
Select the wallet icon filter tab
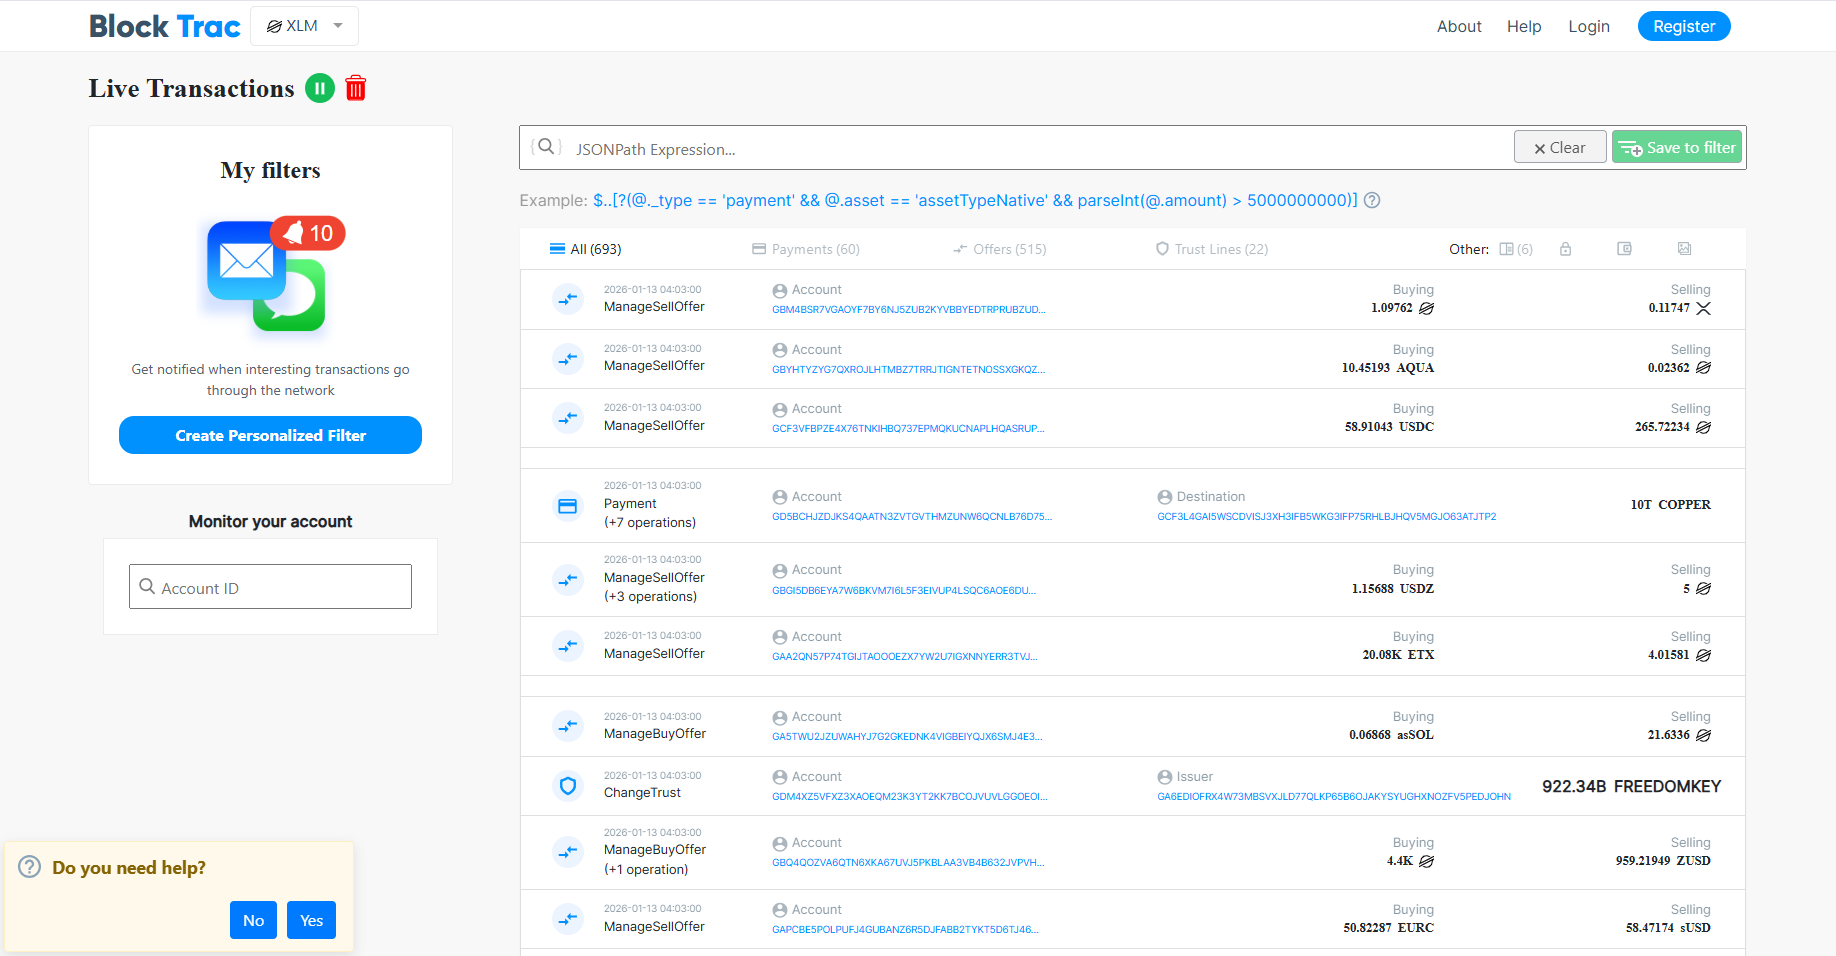[1624, 249]
